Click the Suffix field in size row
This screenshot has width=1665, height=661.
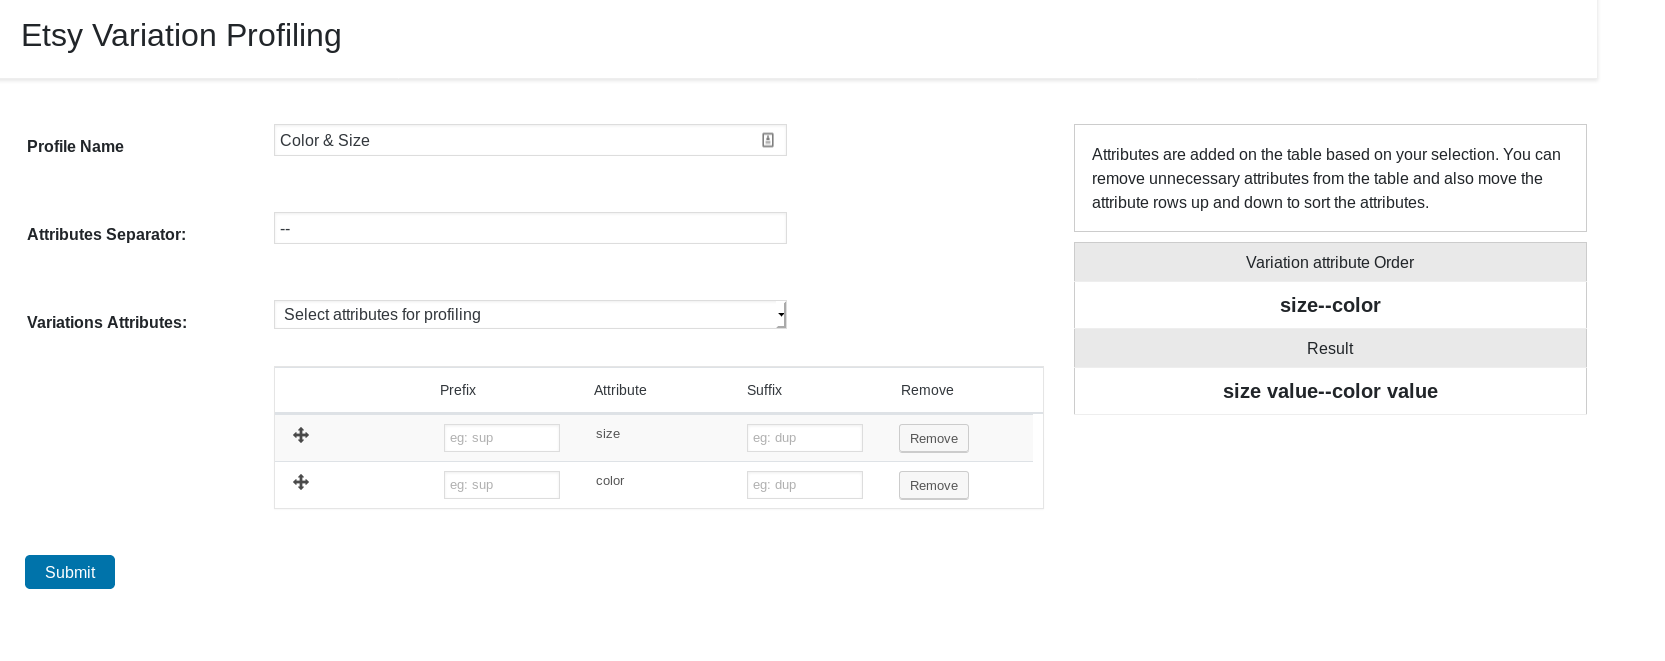point(805,438)
